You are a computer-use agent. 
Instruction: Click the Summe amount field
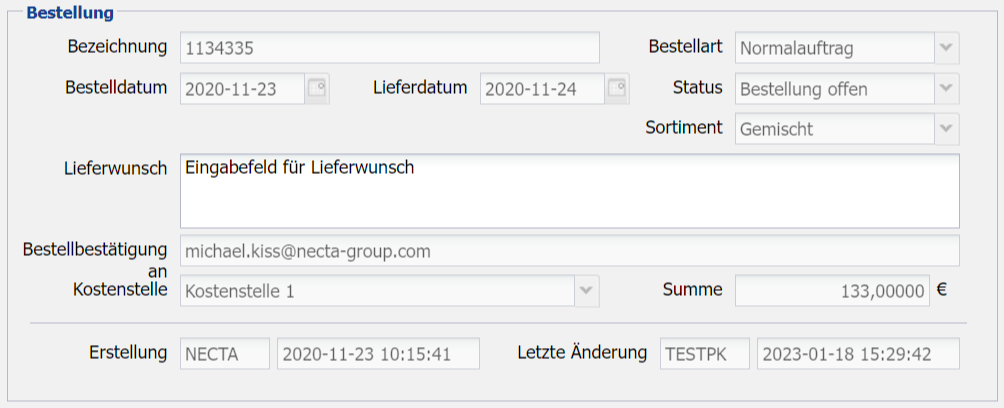tap(832, 291)
